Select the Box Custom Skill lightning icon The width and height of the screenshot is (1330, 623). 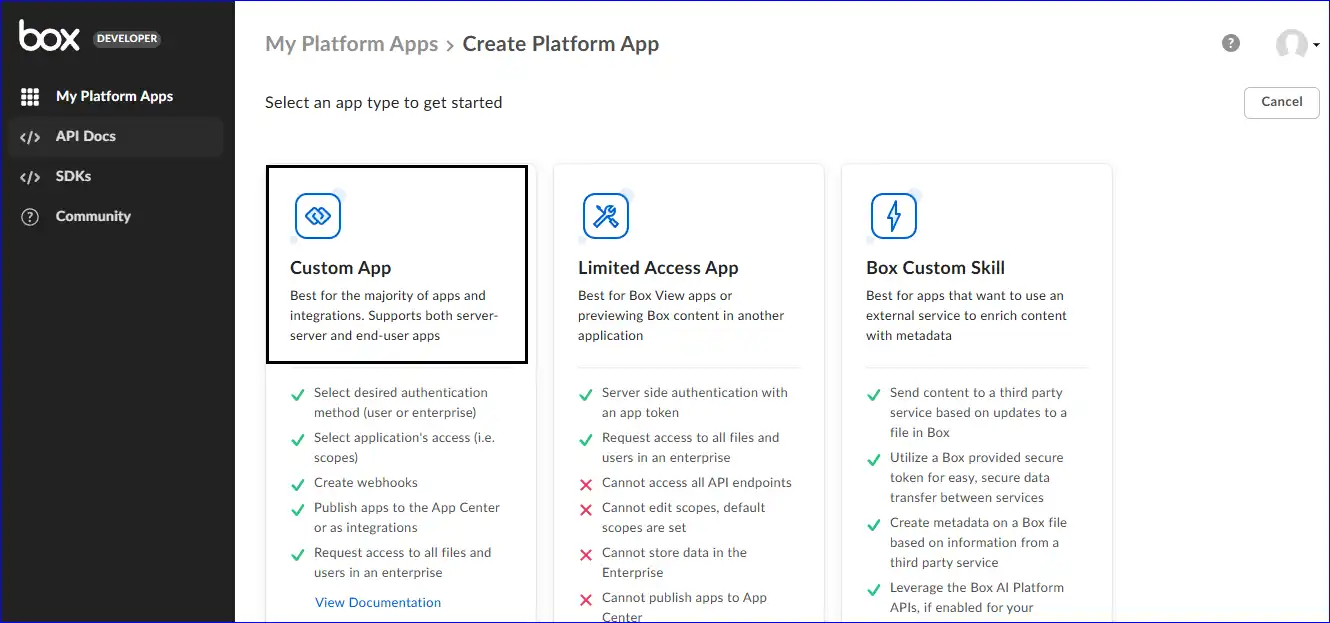[894, 216]
